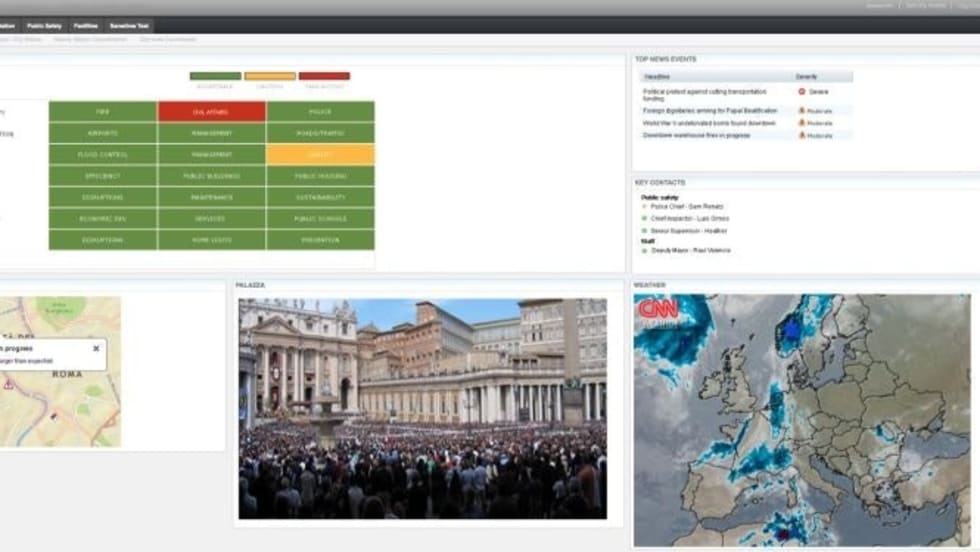Click the Piazza crowd camera image
980x552 pixels.
(422, 408)
